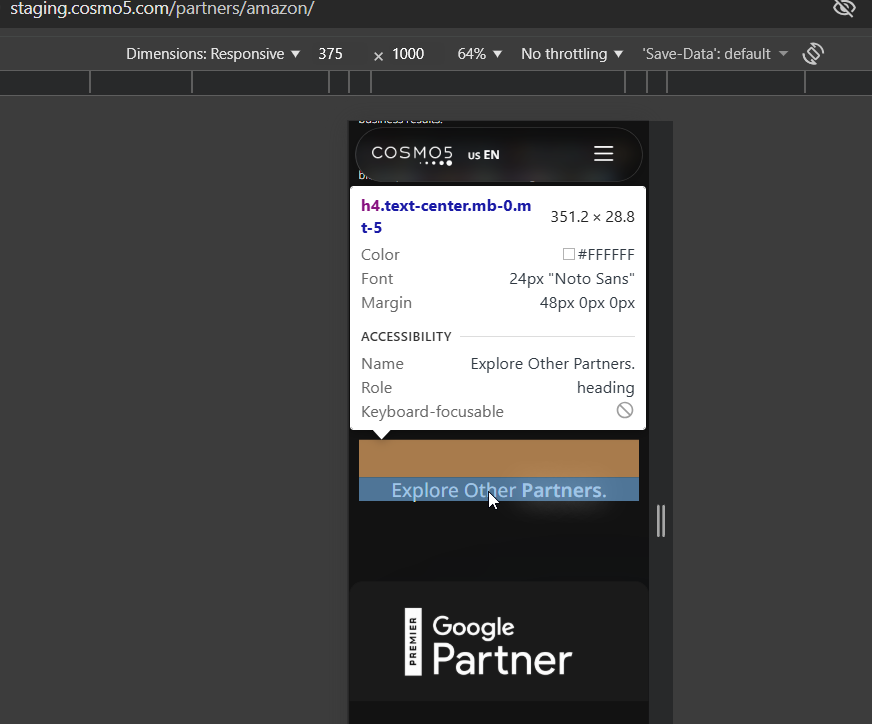Click the ACCESSIBILITY section label

coord(406,336)
